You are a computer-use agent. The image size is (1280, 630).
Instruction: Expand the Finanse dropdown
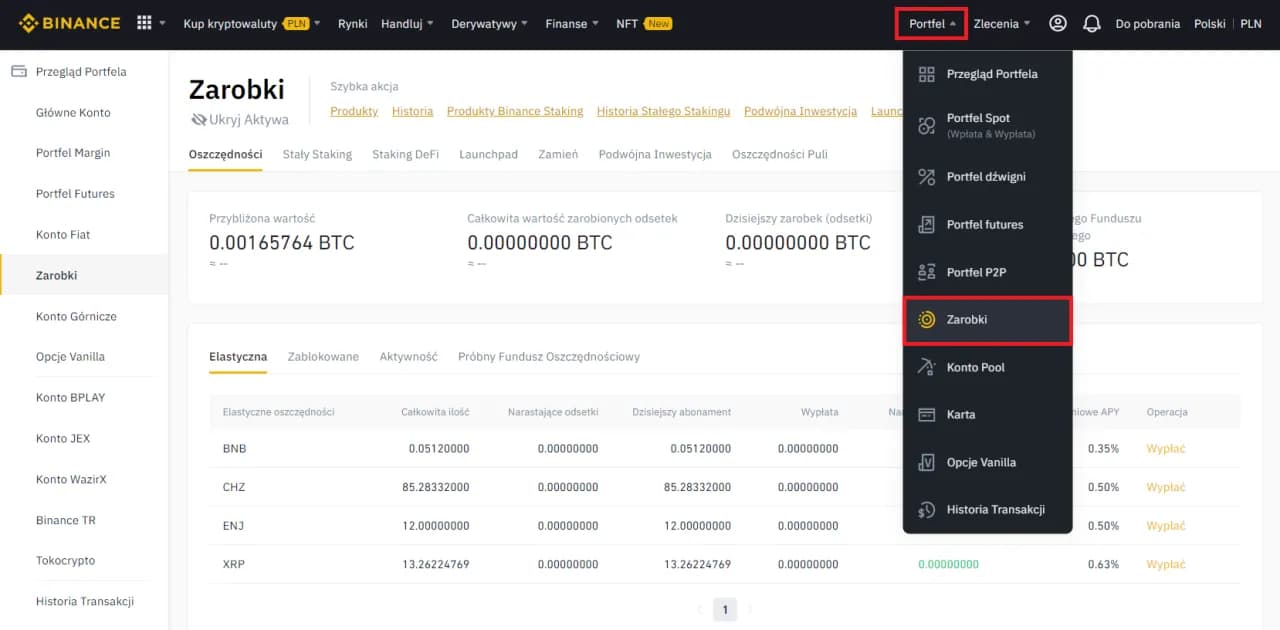(x=567, y=23)
